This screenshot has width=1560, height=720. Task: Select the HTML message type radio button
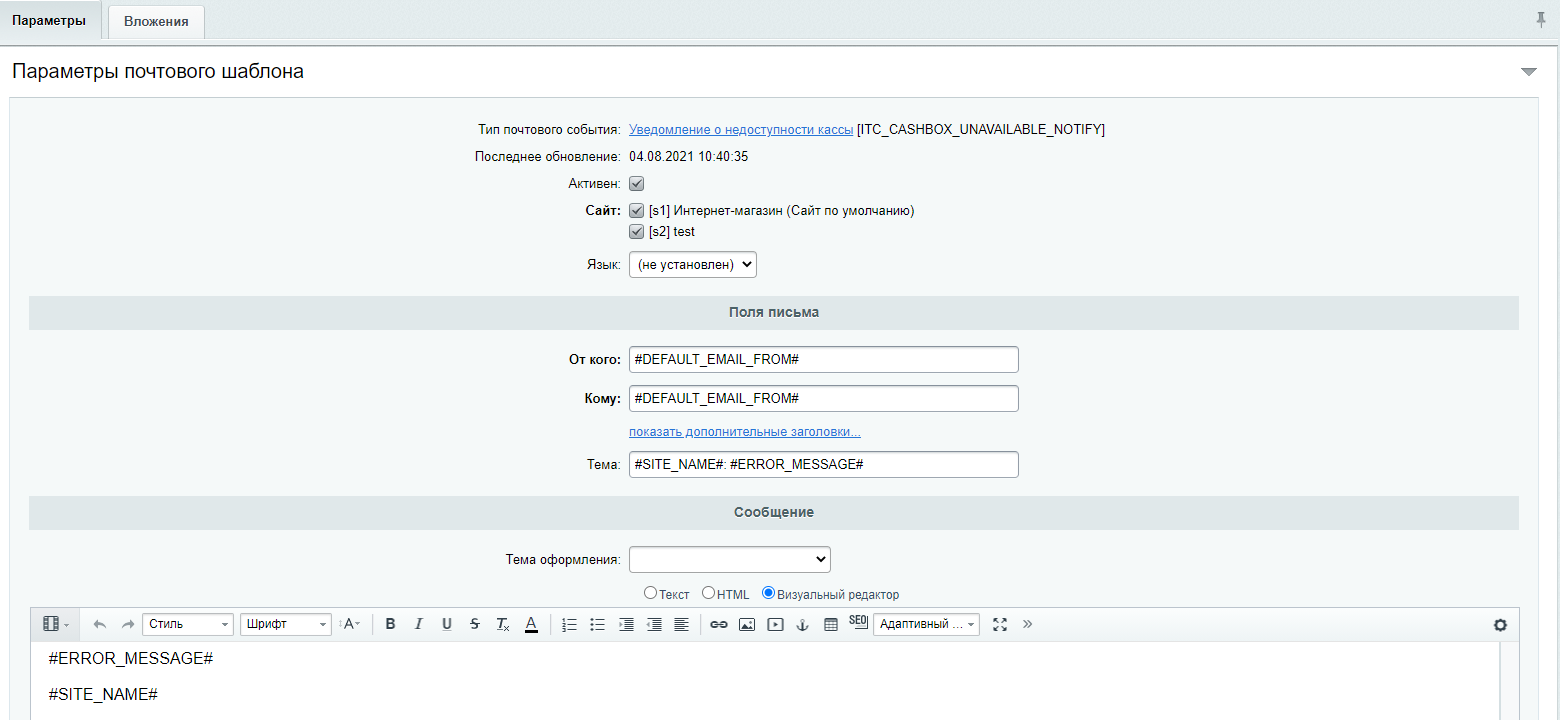(x=708, y=593)
